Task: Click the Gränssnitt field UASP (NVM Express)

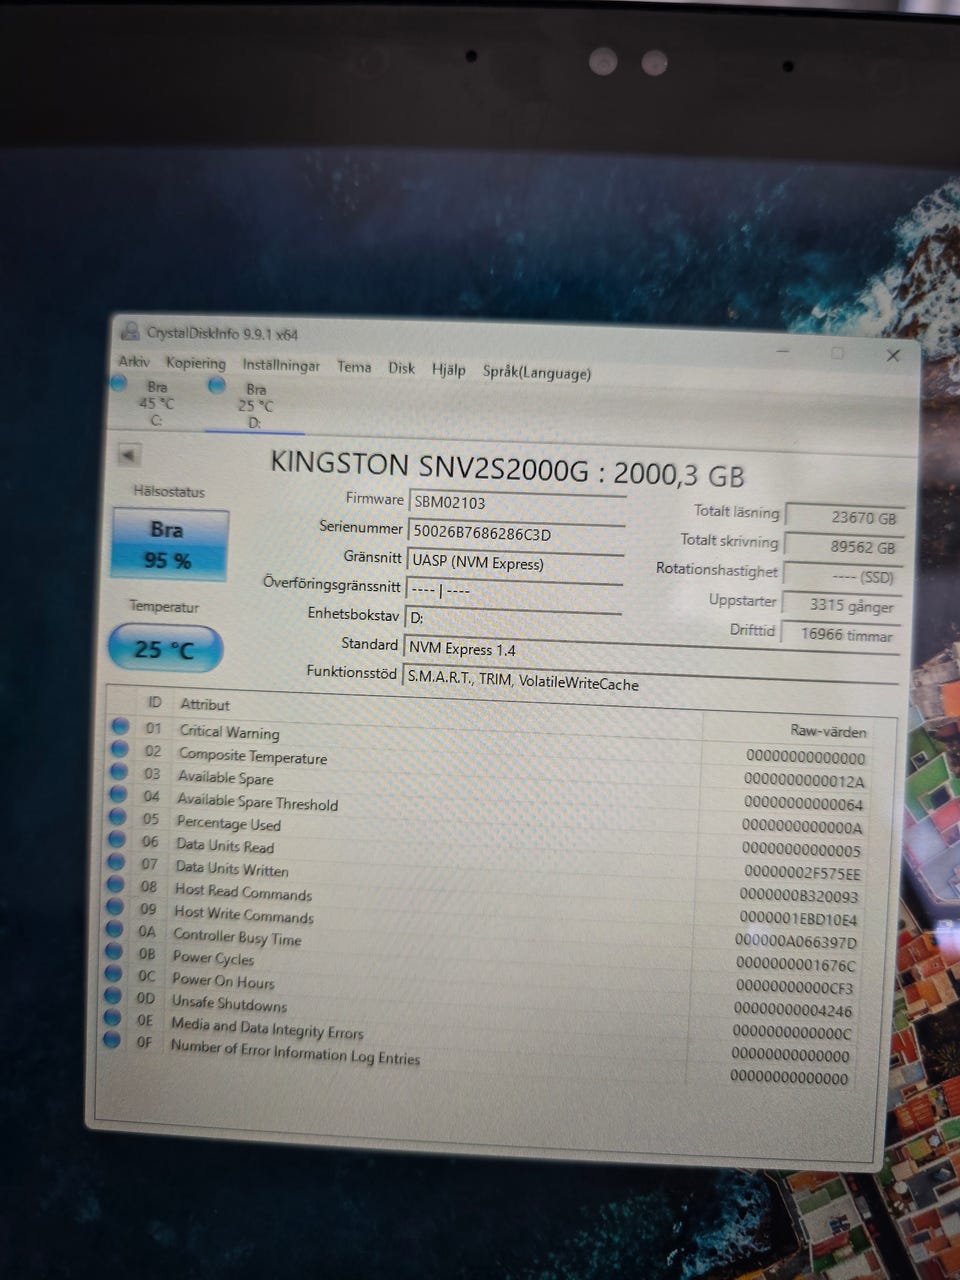Action: pyautogui.click(x=516, y=564)
